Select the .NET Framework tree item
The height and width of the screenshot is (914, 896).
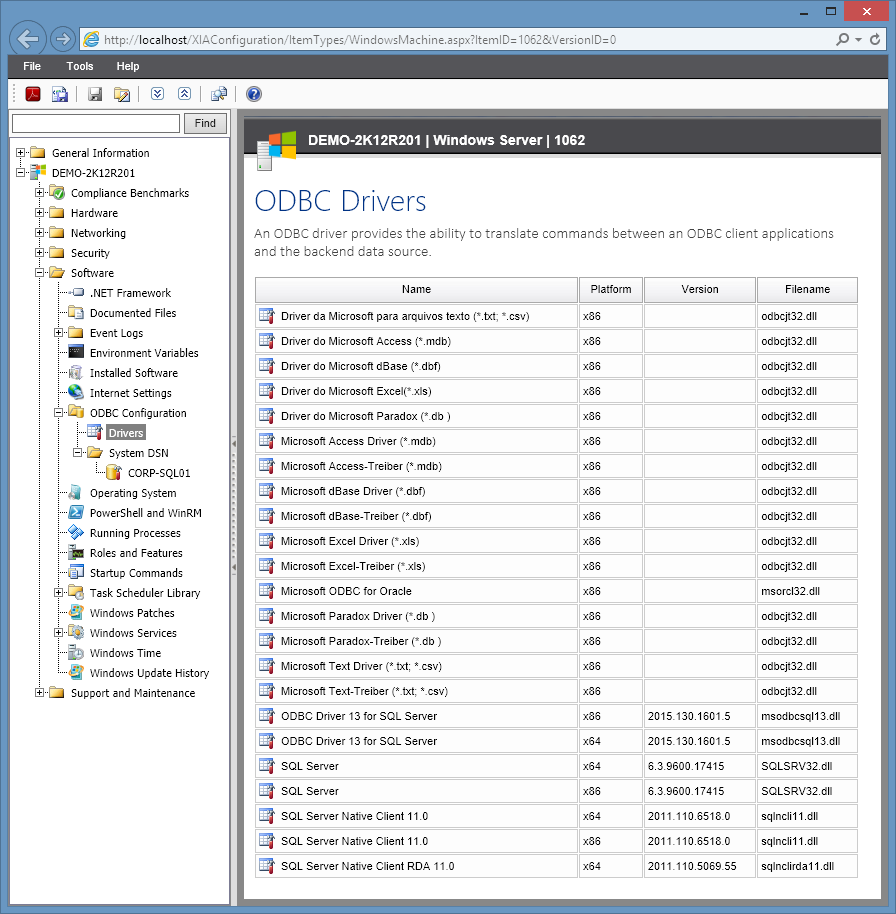coord(130,293)
